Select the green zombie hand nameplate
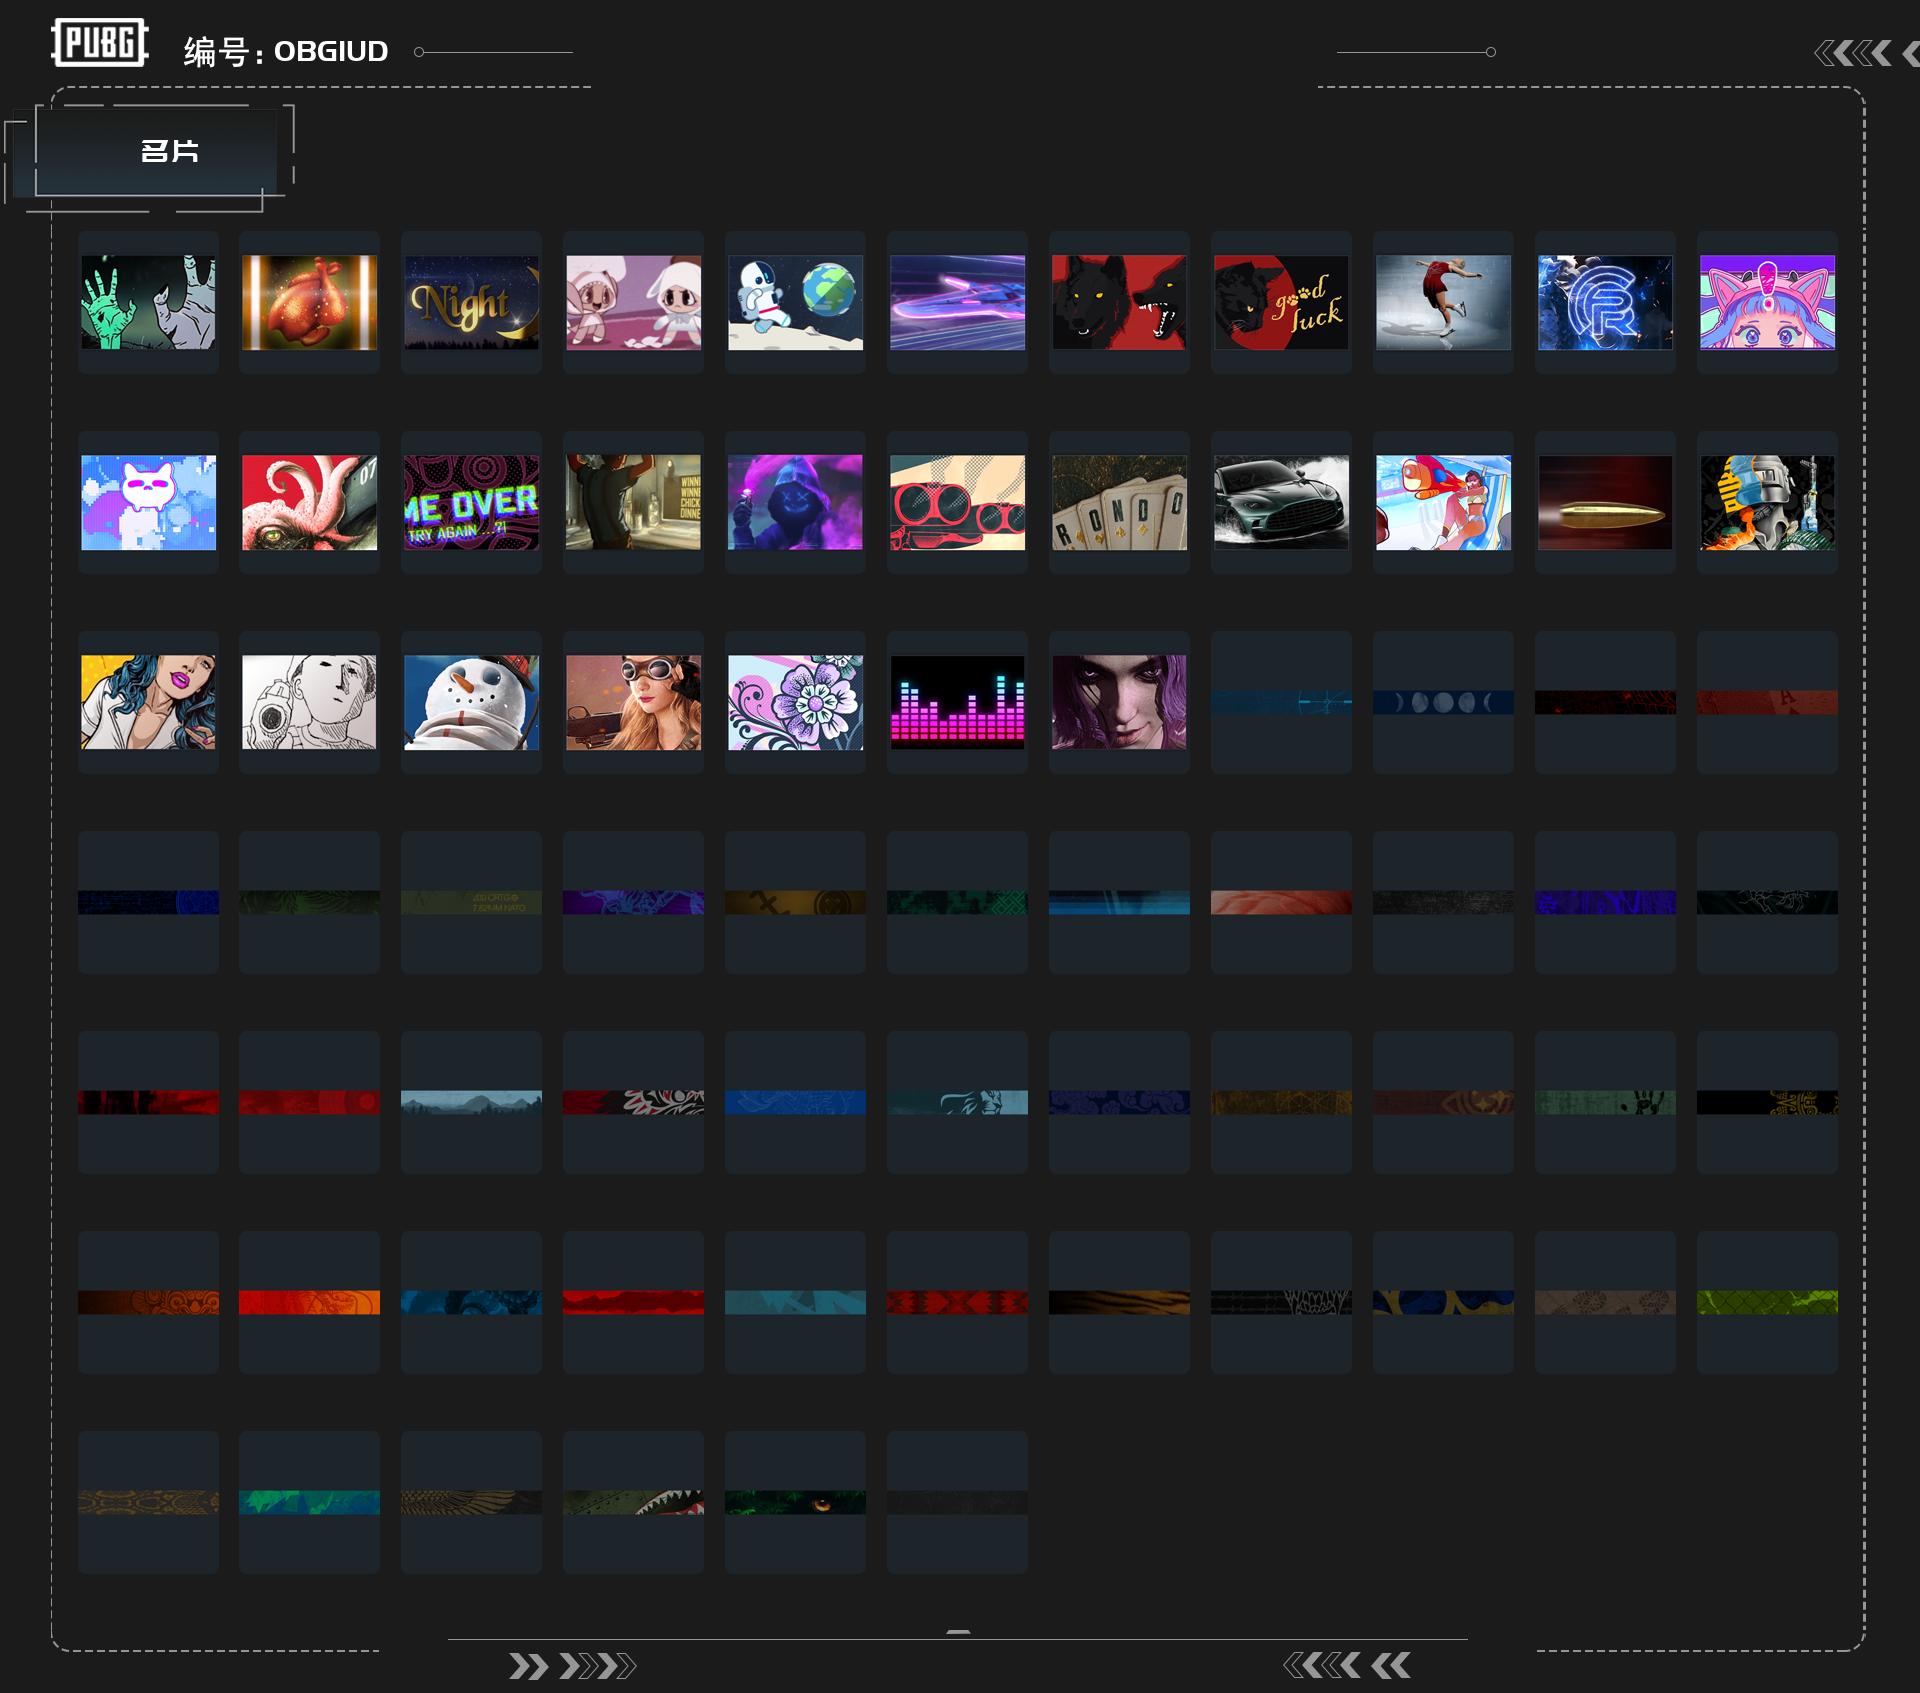The width and height of the screenshot is (1920, 1693). pos(148,302)
